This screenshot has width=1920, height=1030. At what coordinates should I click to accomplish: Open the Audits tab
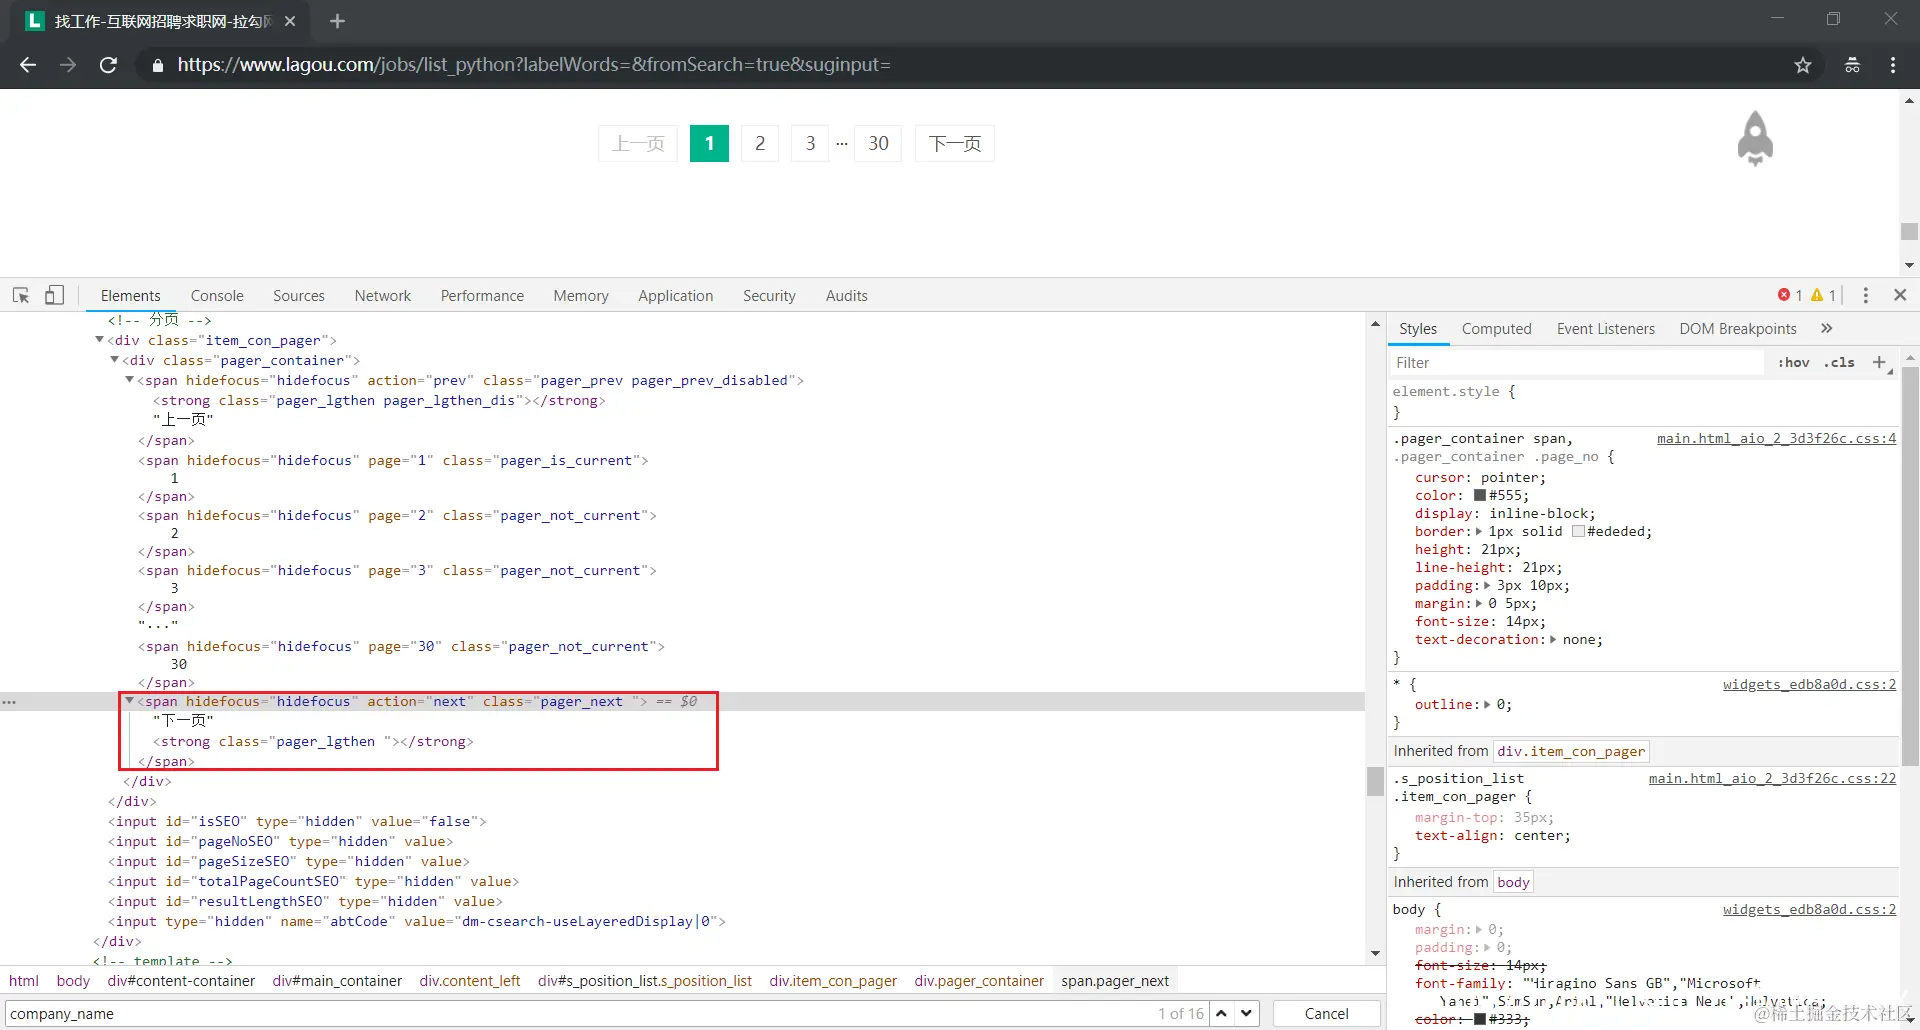[847, 295]
